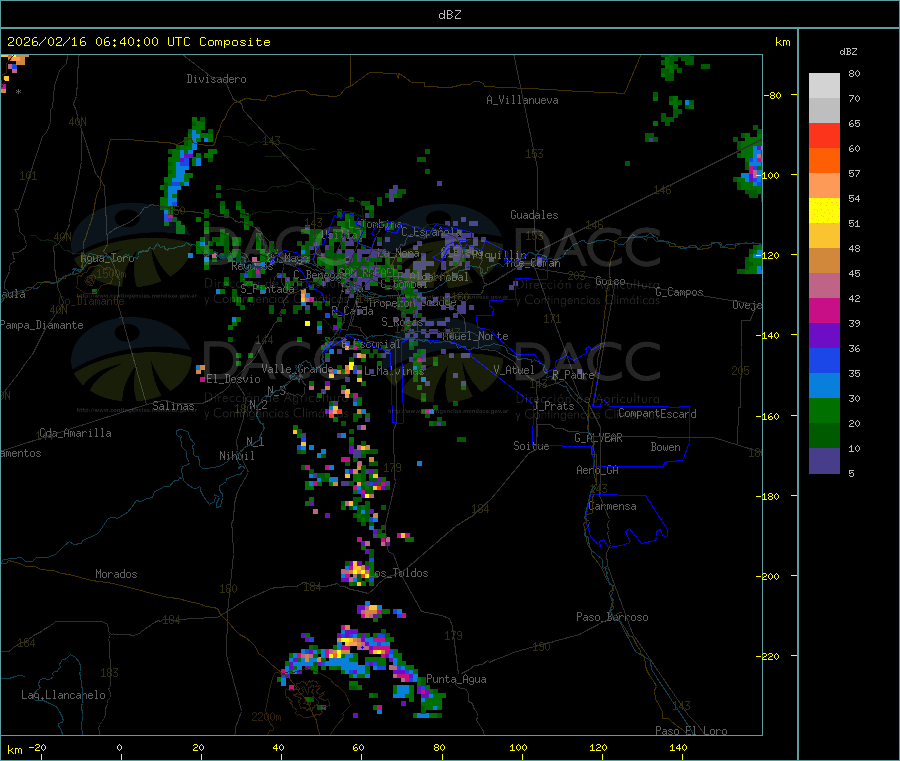Click the 'Pampa_Diamante' label
Screen dimensions: 900x761
point(42,325)
